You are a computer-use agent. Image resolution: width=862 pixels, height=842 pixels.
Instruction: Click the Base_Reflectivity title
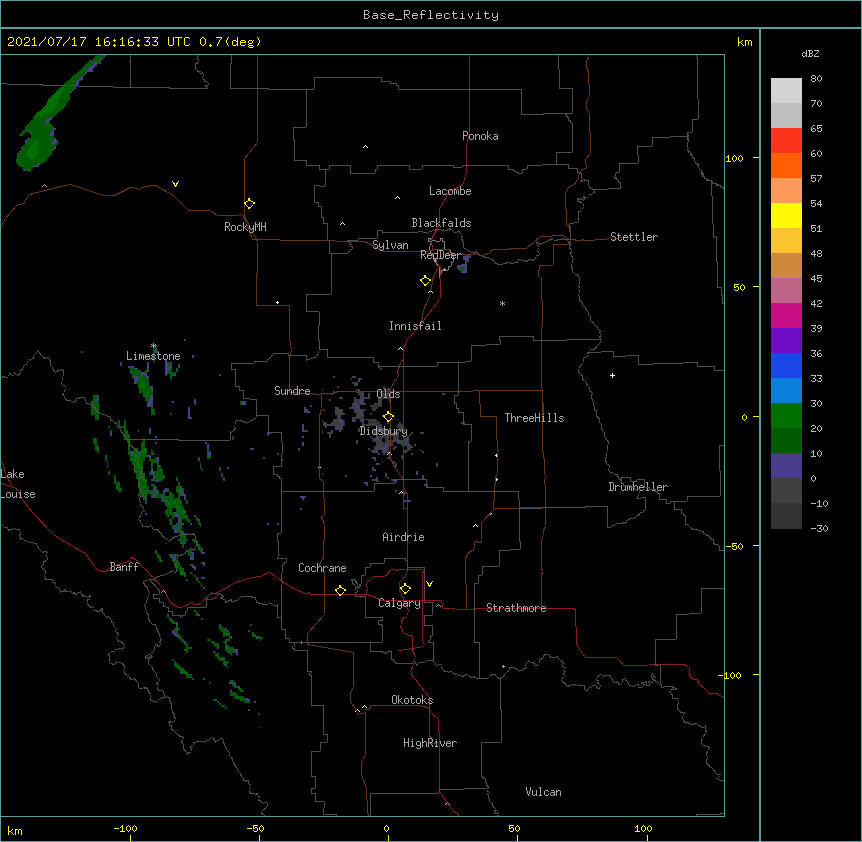tap(431, 15)
